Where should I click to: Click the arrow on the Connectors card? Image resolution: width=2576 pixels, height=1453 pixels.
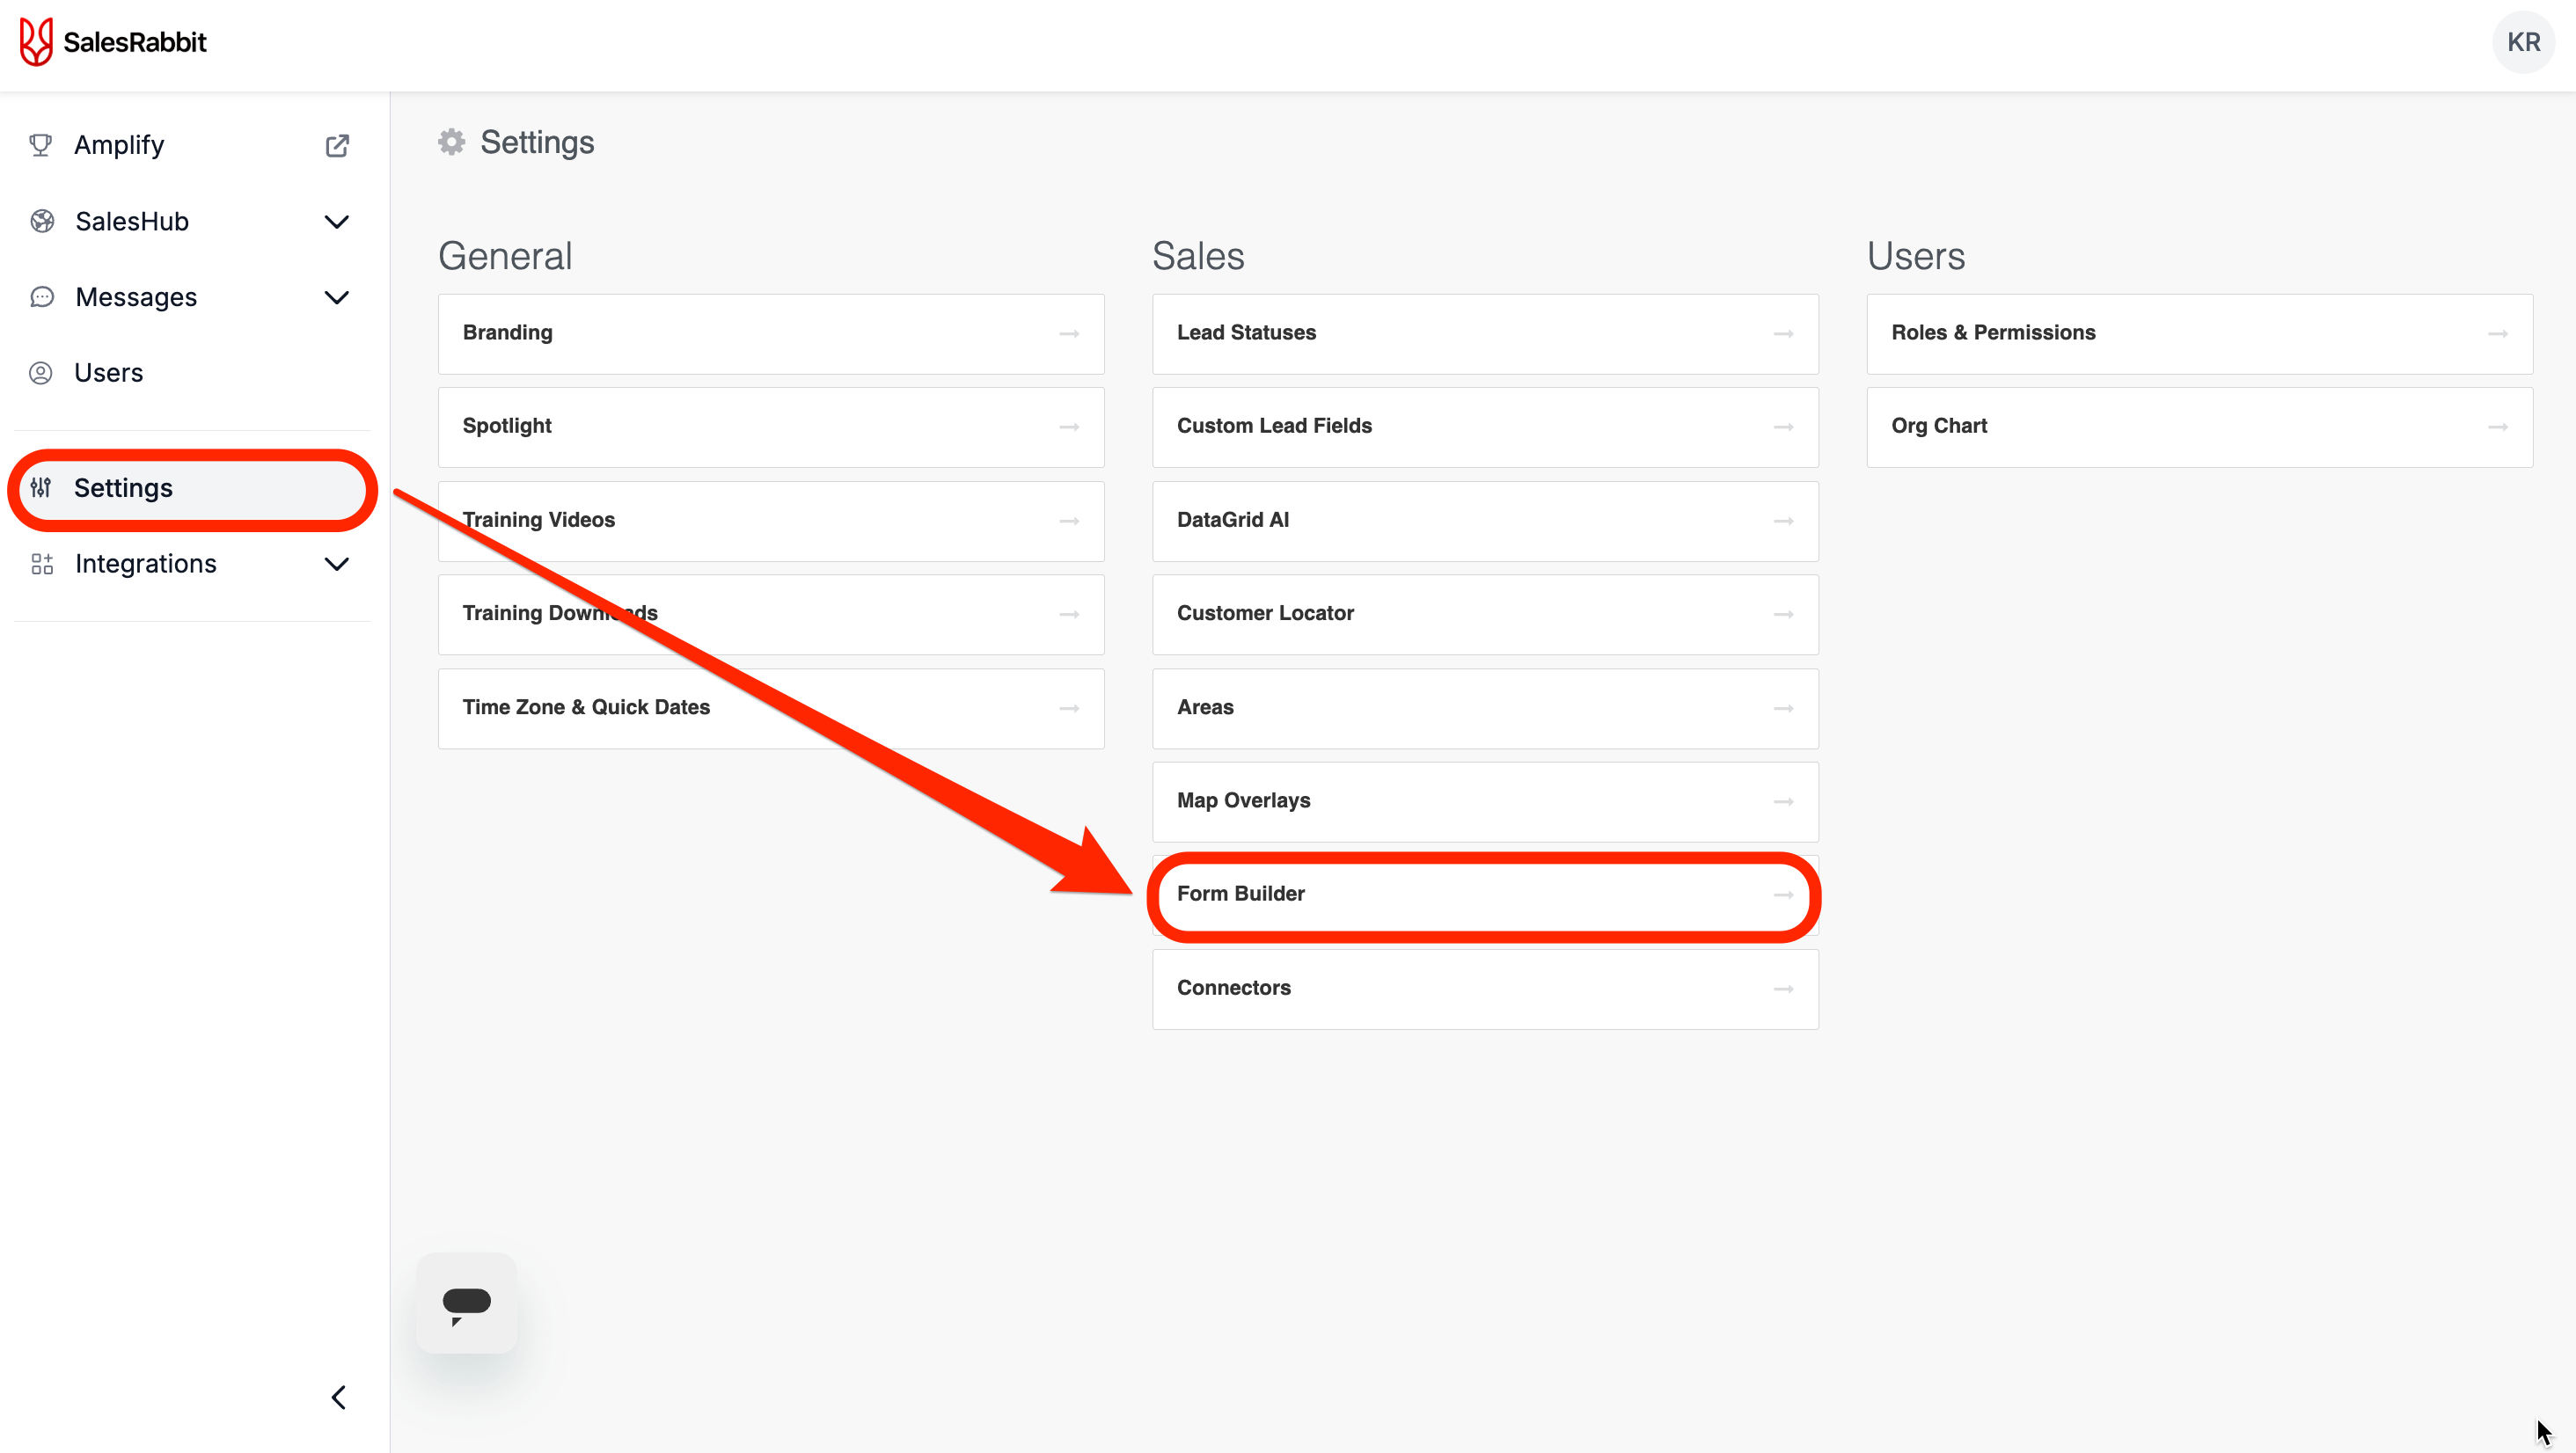(x=1783, y=988)
